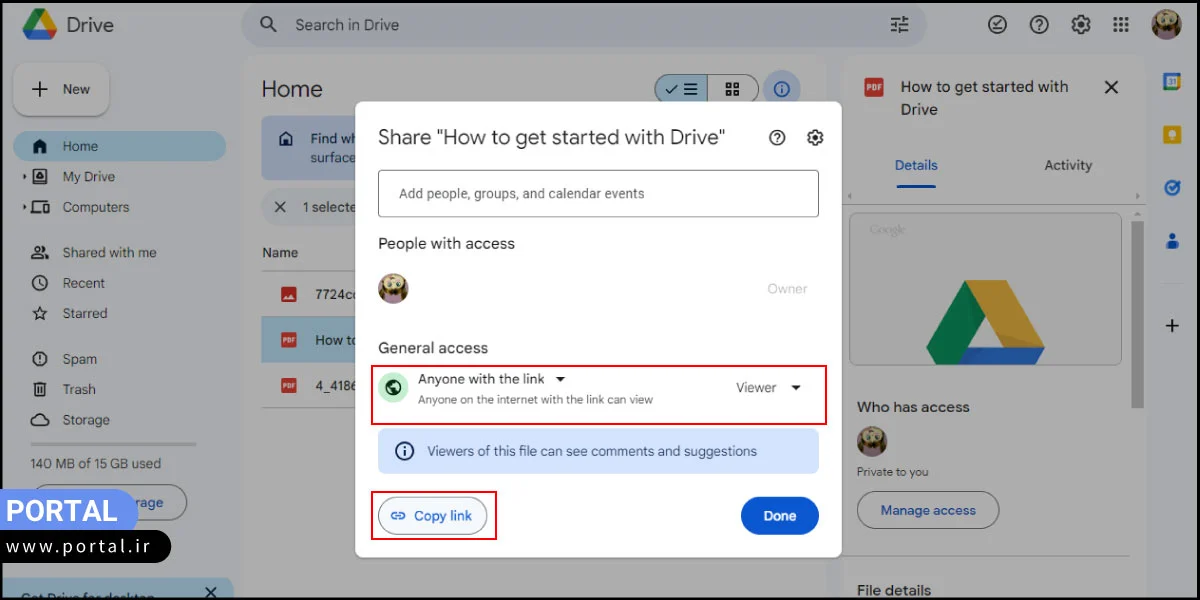Open Google Tasks from side panel

coord(1172,187)
